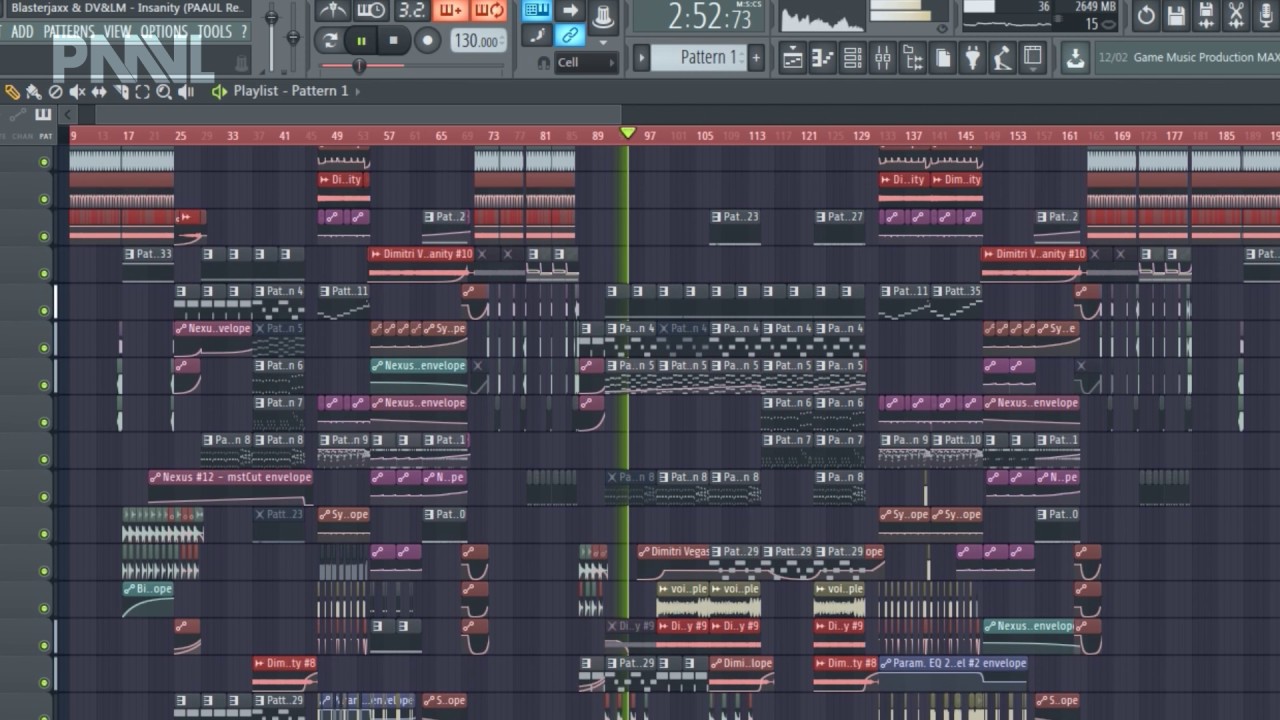
Task: Open the Piano roll view
Action: click(822, 58)
